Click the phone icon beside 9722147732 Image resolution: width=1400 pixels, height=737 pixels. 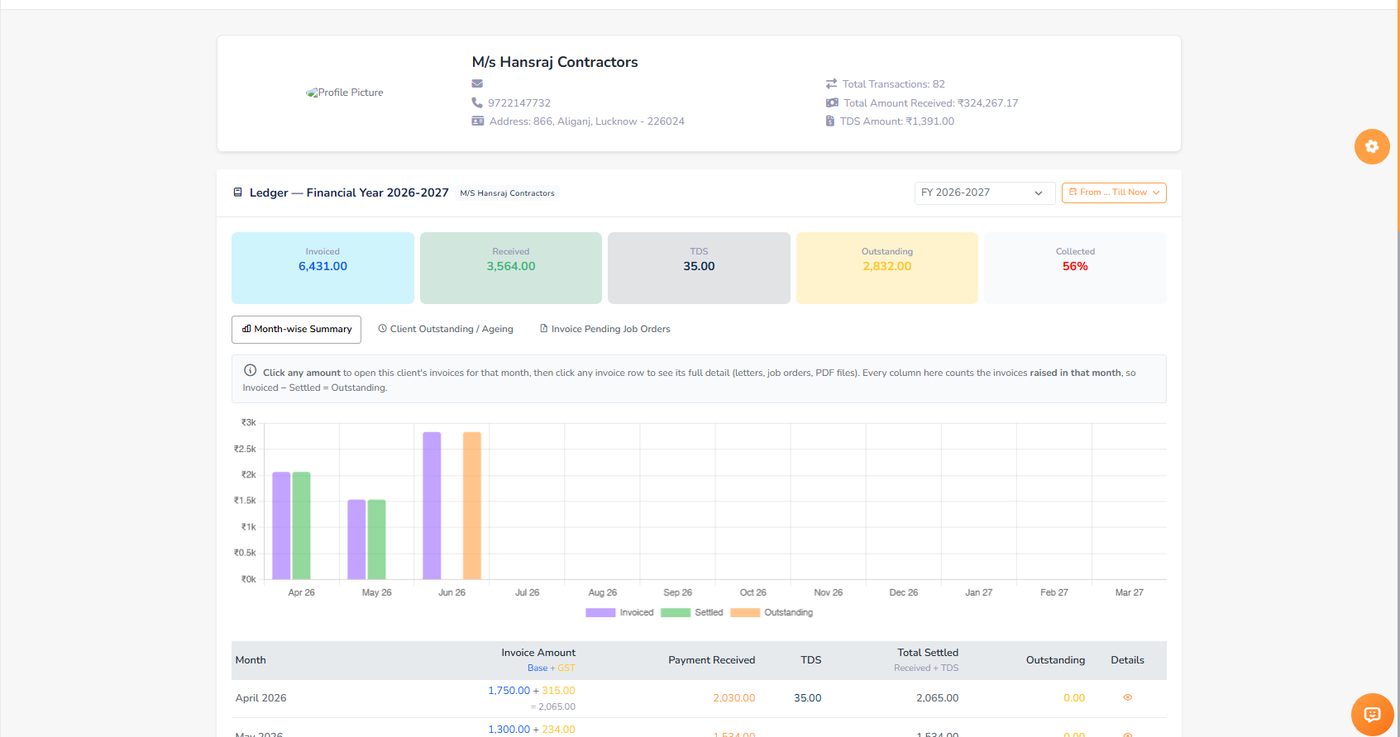477,103
